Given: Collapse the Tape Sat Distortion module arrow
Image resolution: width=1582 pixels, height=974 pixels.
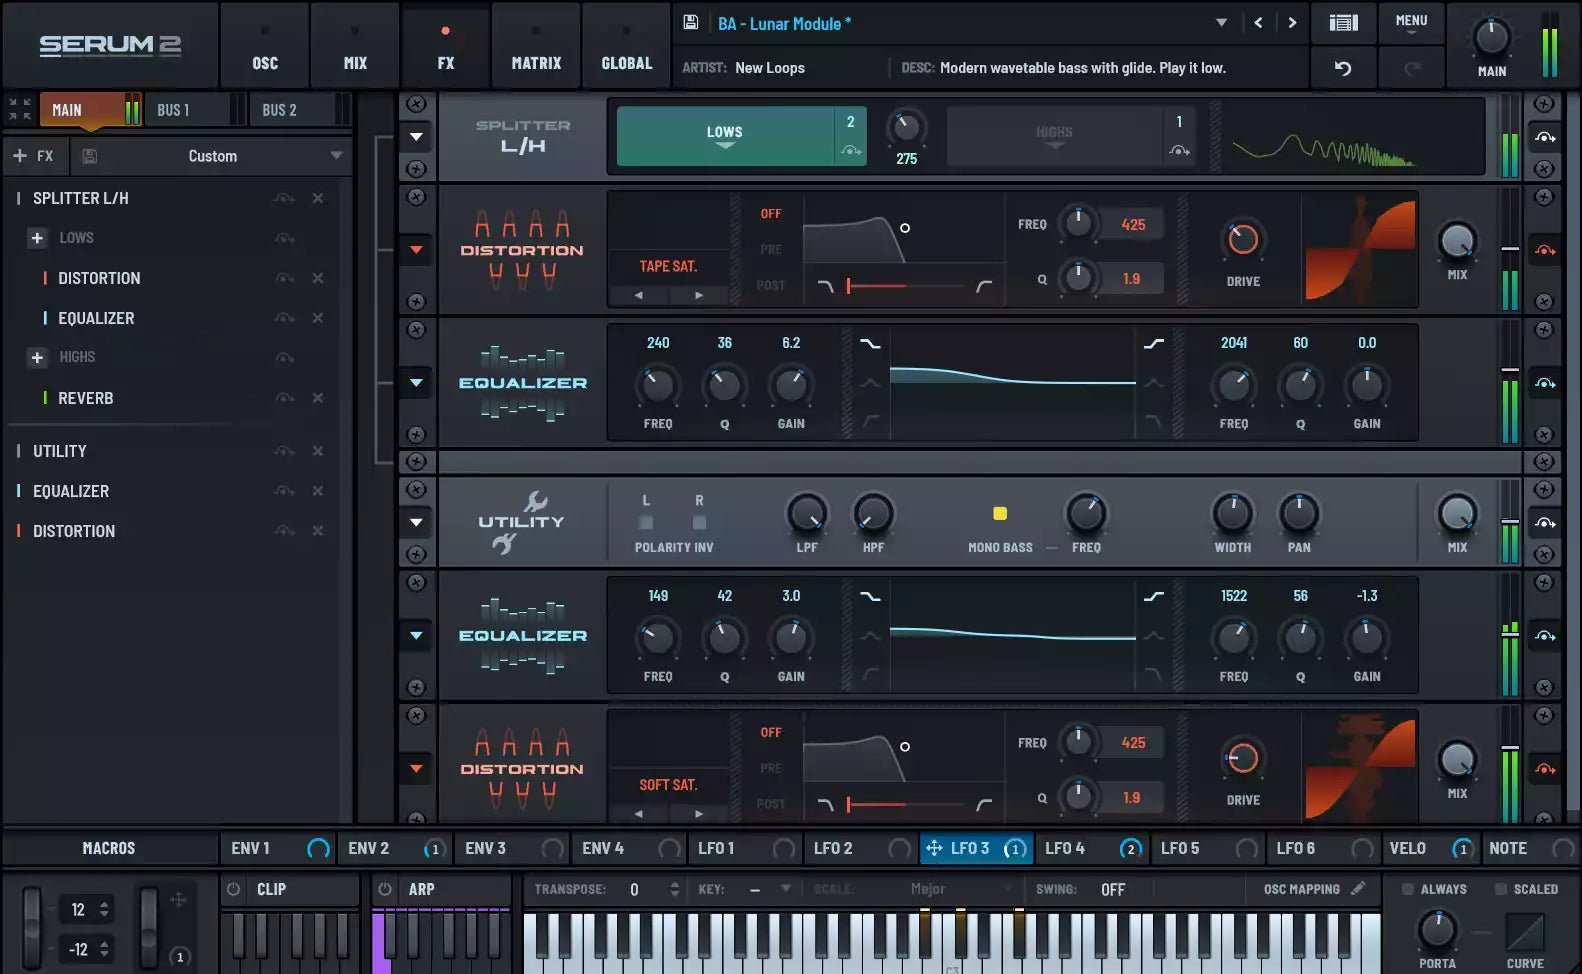Looking at the screenshot, I should click(x=416, y=250).
